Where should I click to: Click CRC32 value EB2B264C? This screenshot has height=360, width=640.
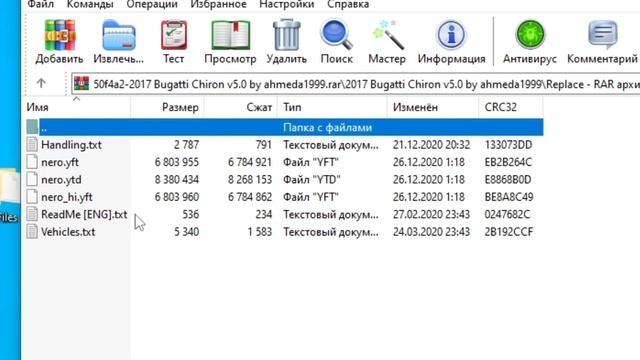(x=508, y=162)
